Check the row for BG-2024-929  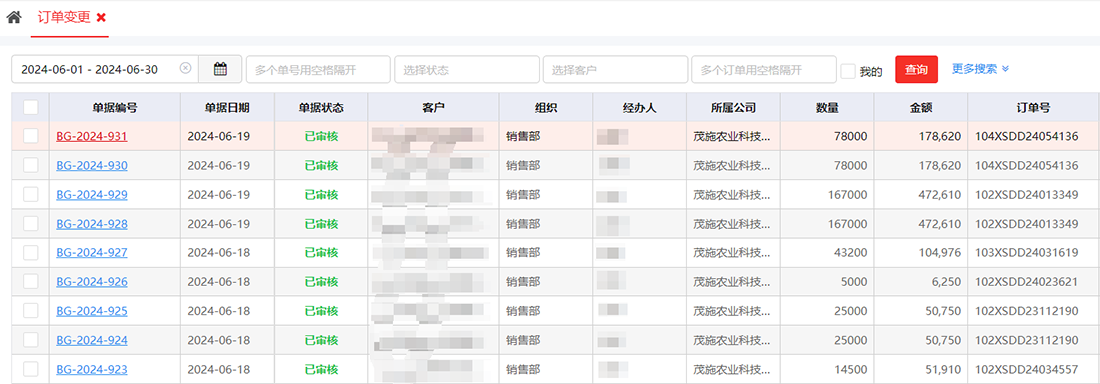tap(31, 194)
